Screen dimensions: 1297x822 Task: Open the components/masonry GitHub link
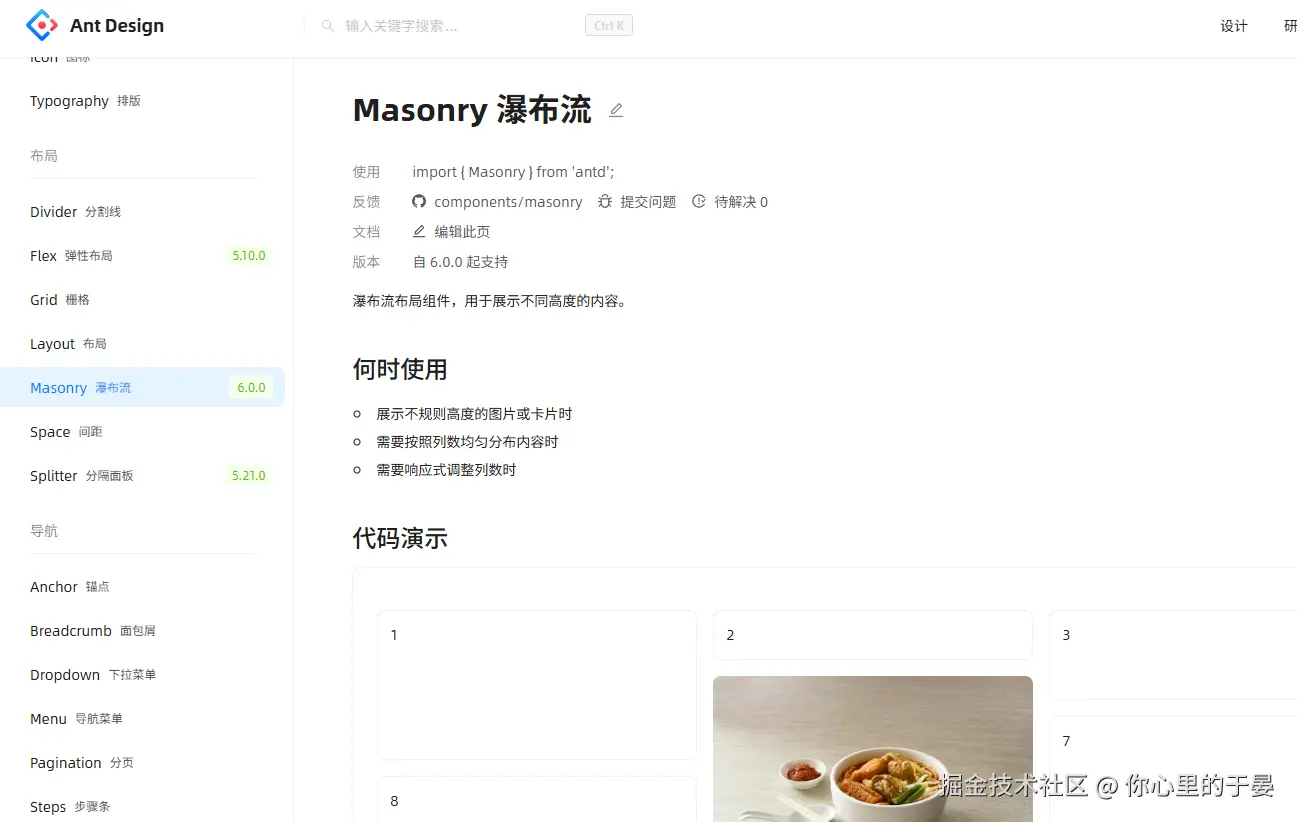[508, 202]
